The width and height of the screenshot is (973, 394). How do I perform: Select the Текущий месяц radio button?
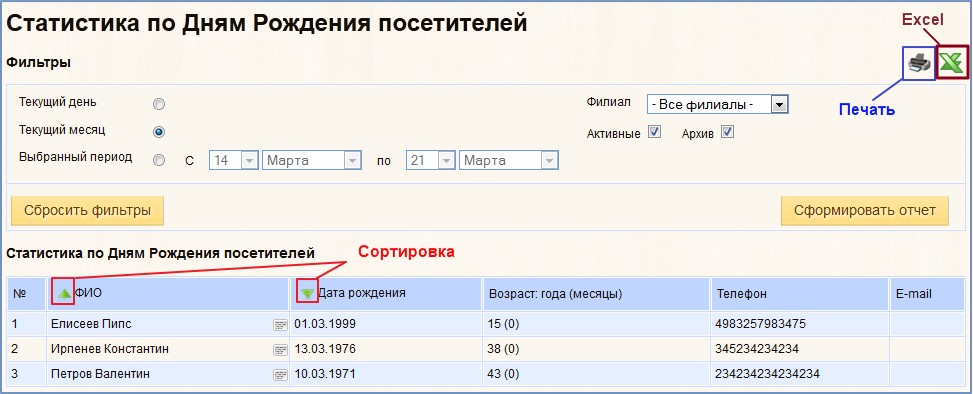pos(159,132)
